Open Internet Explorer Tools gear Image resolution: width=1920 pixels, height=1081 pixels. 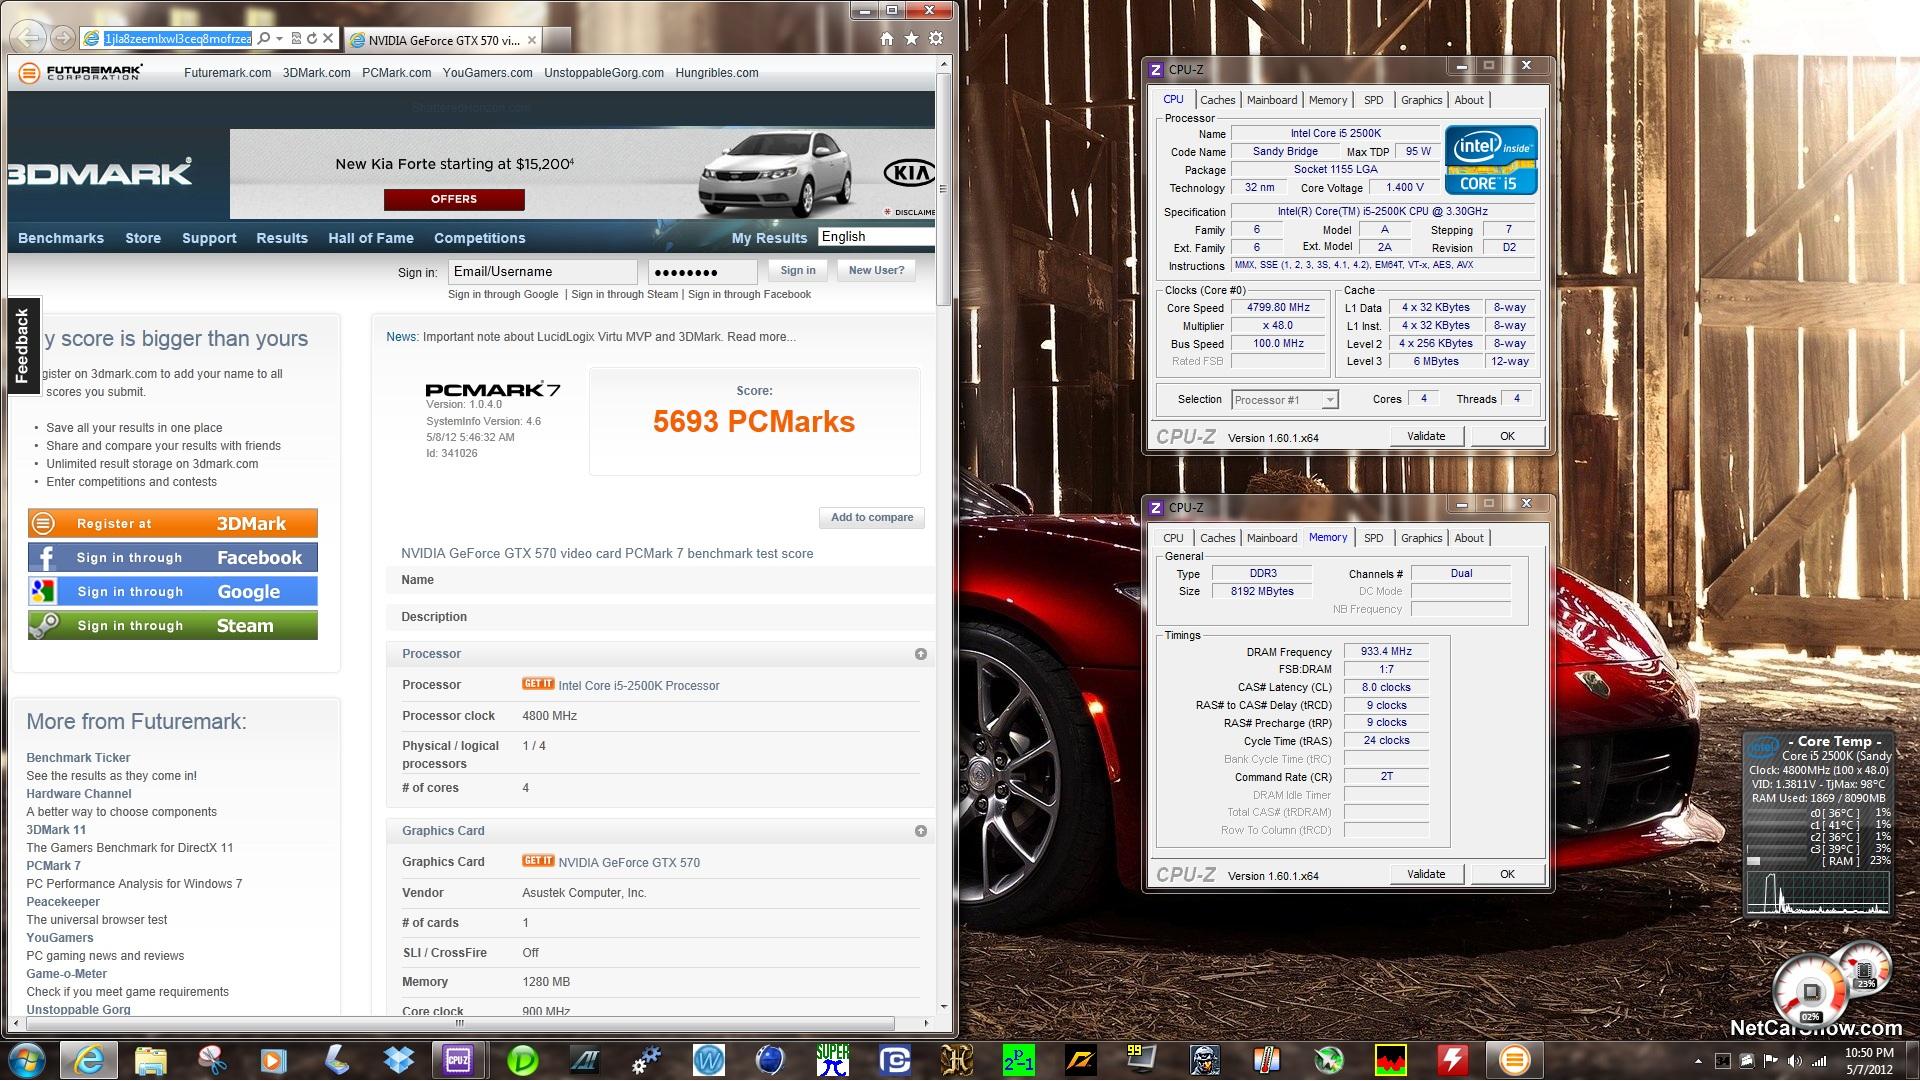tap(936, 39)
